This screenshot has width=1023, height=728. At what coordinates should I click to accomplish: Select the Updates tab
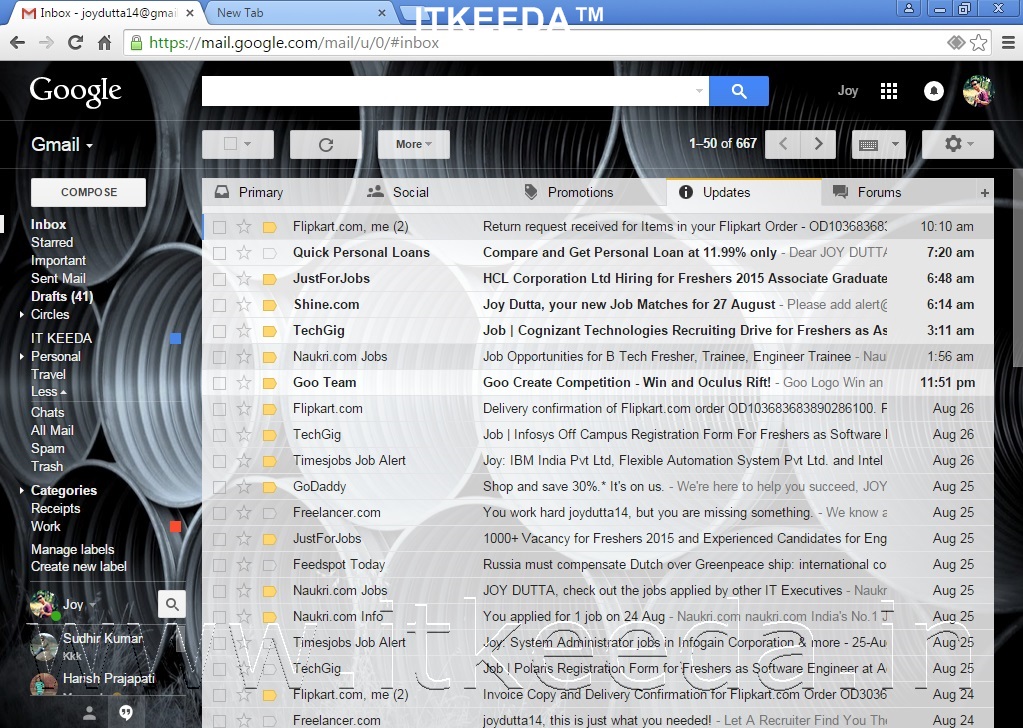point(744,192)
